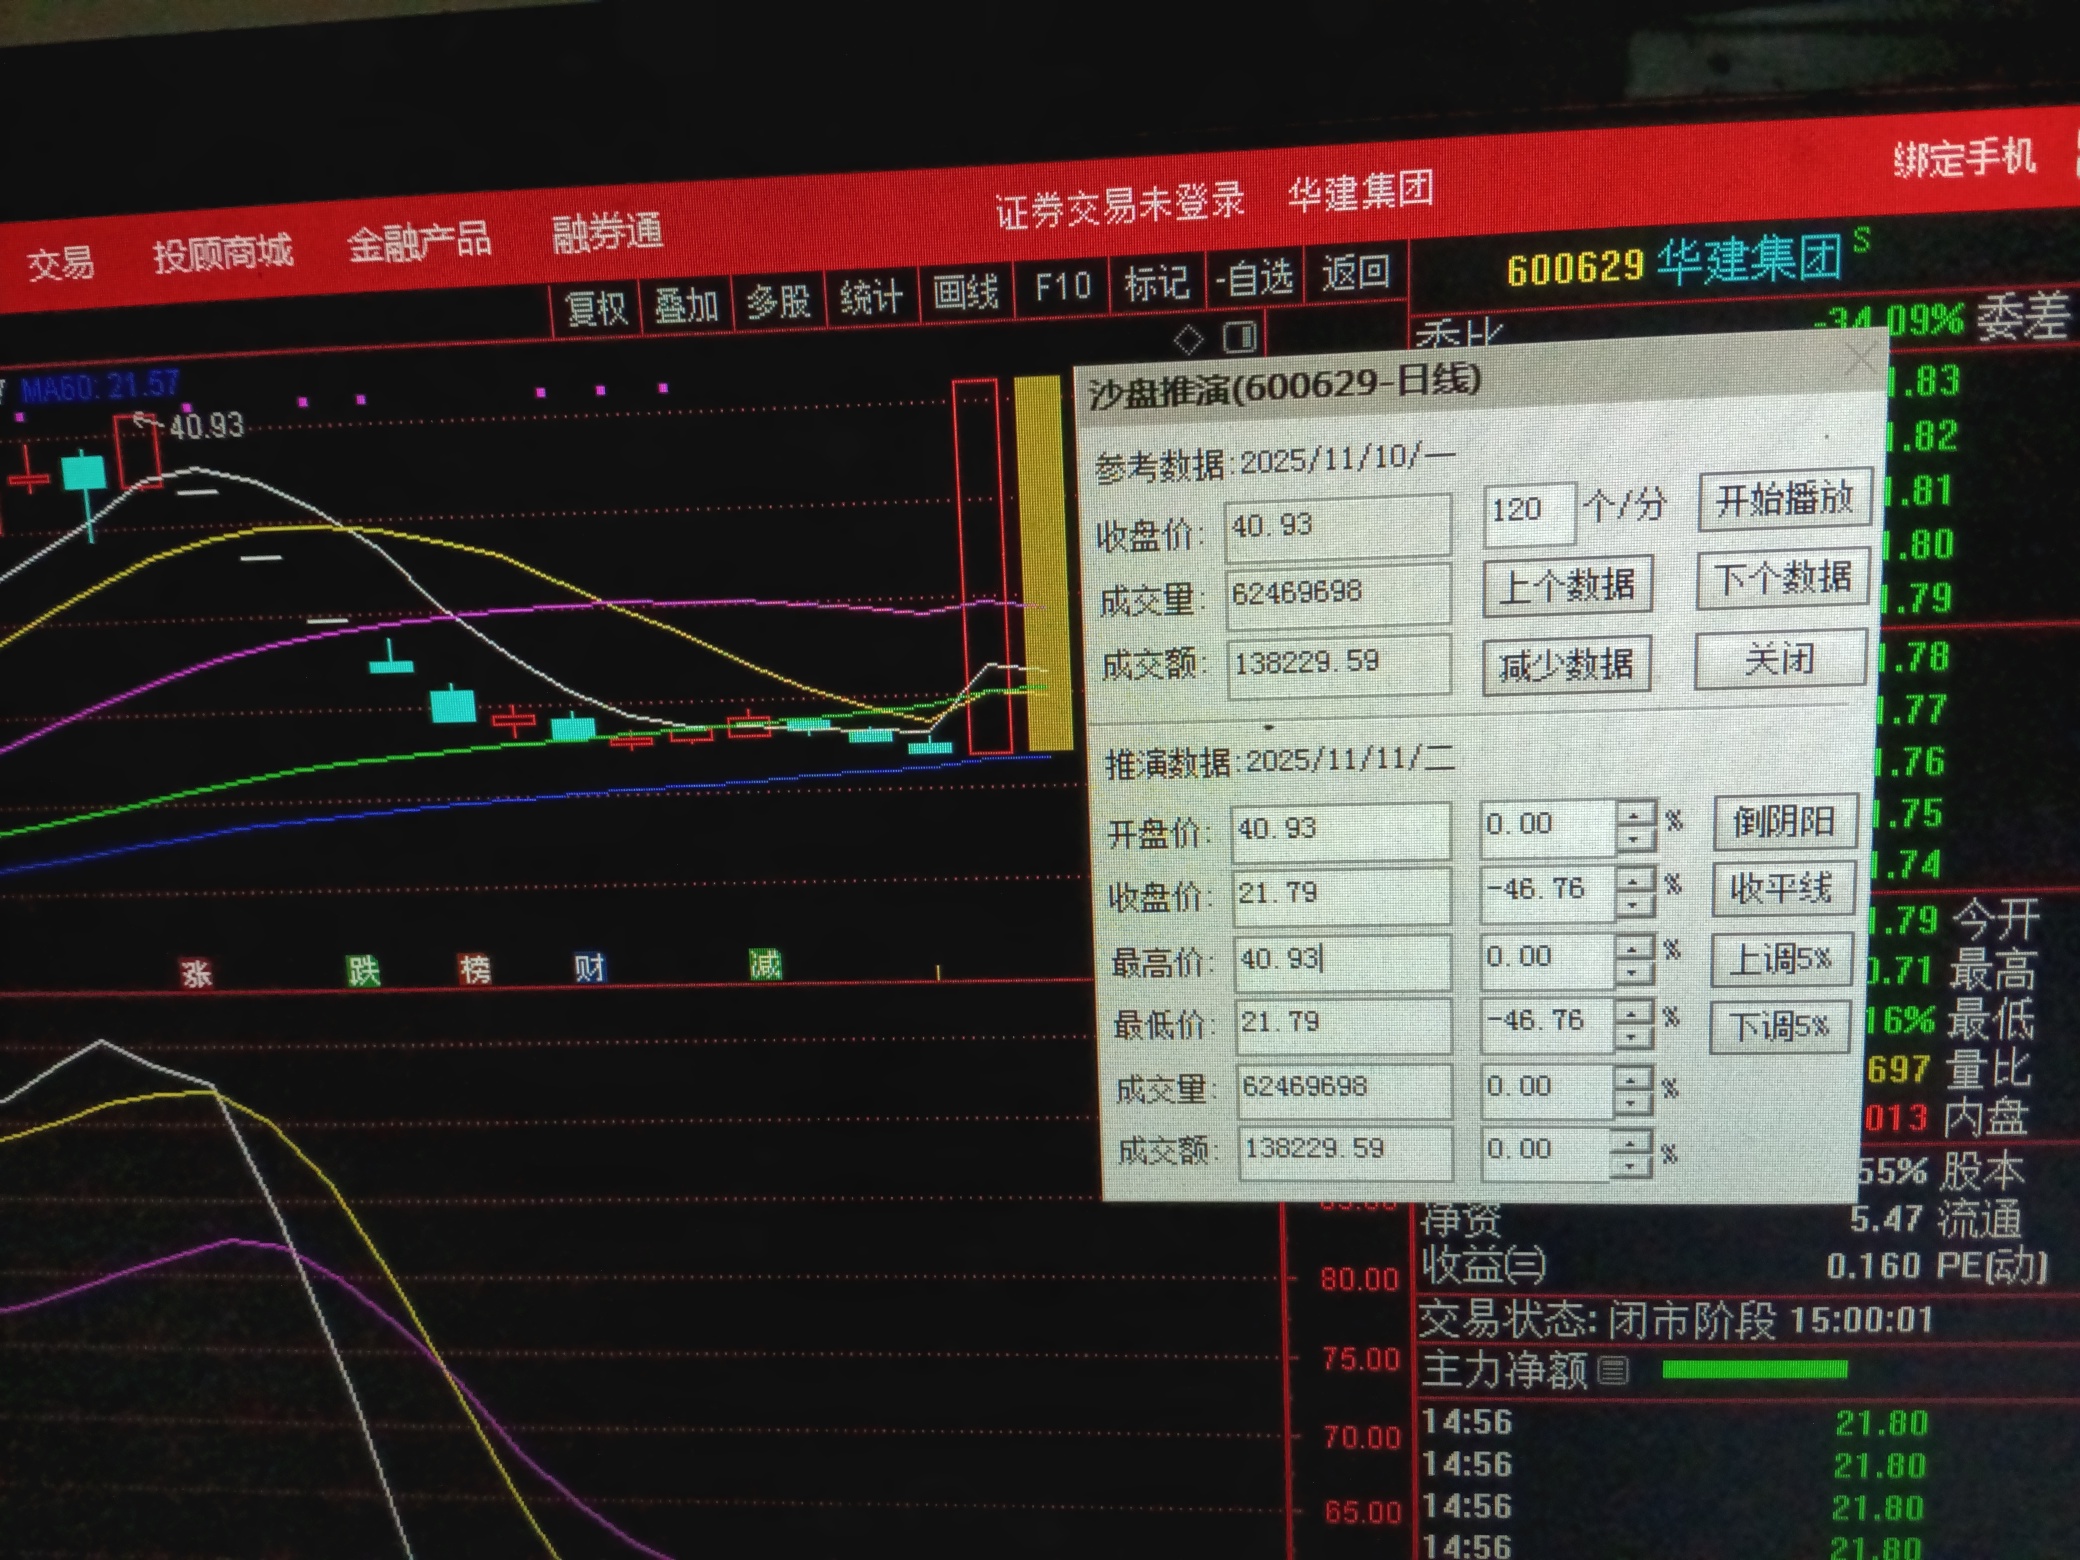Select the 画线 toolbar item
This screenshot has width=2080, height=1560.
tap(965, 291)
